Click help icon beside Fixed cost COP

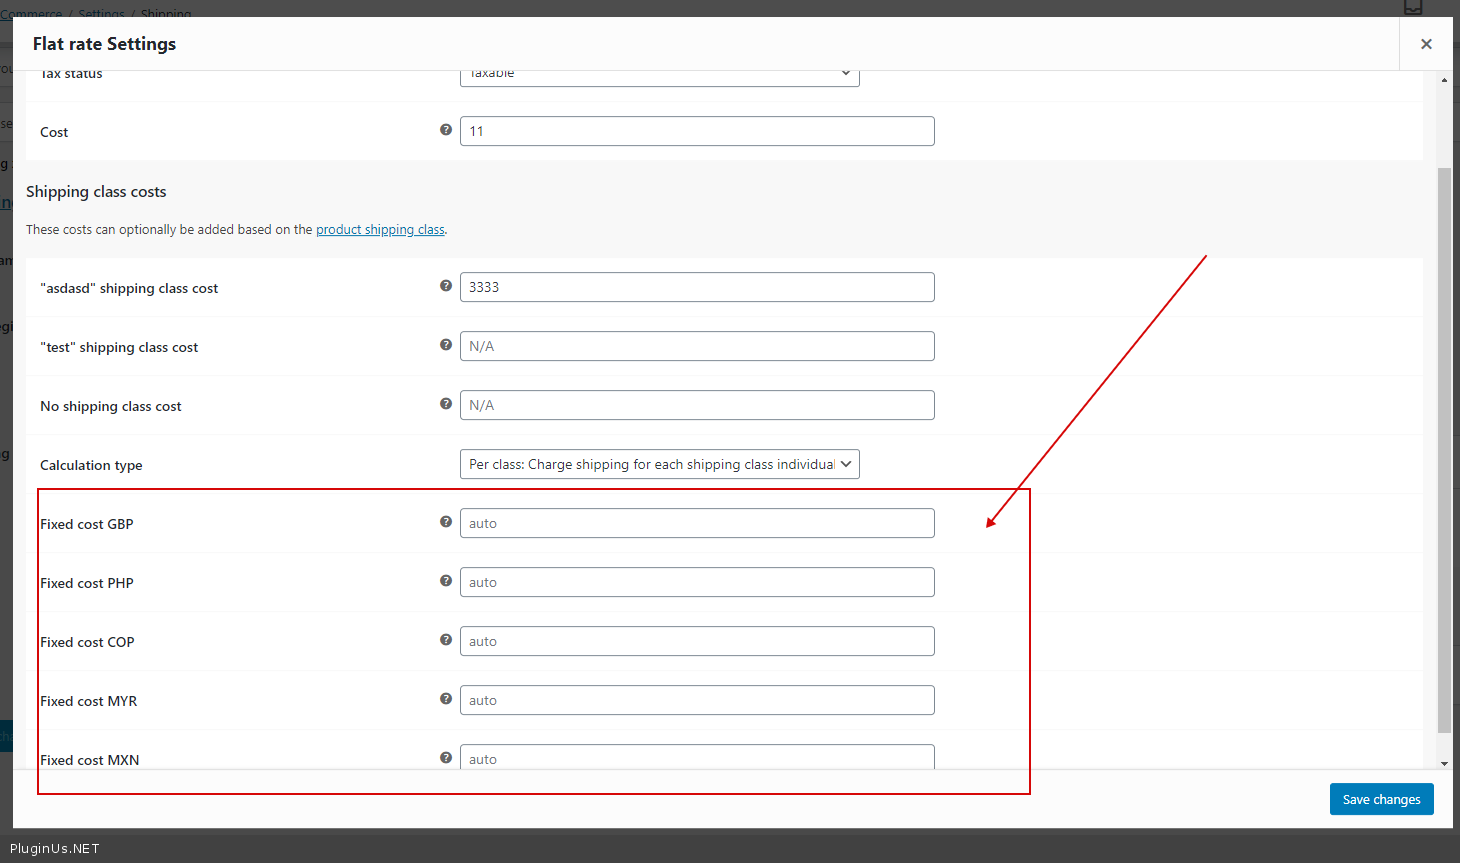tap(446, 640)
